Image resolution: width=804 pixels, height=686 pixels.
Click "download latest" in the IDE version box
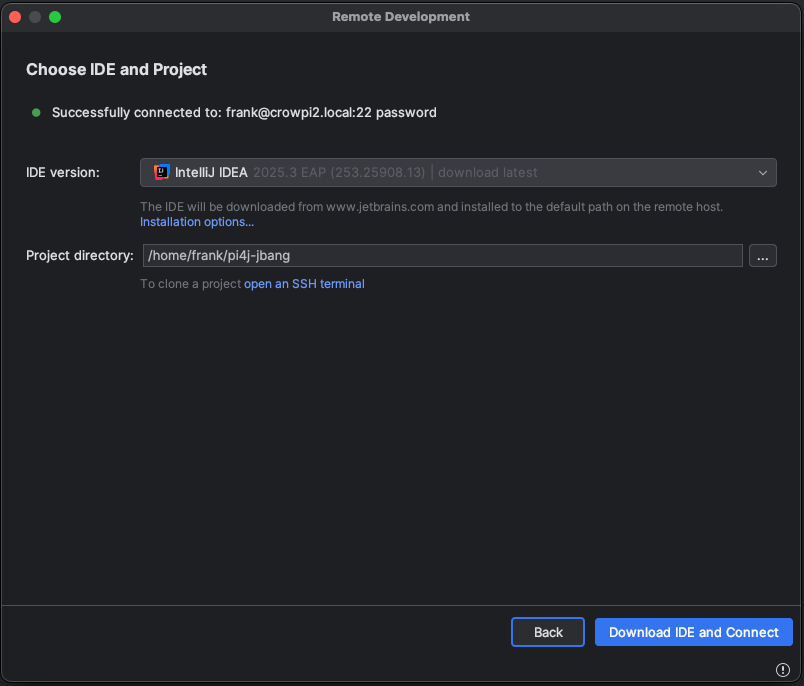tap(488, 172)
